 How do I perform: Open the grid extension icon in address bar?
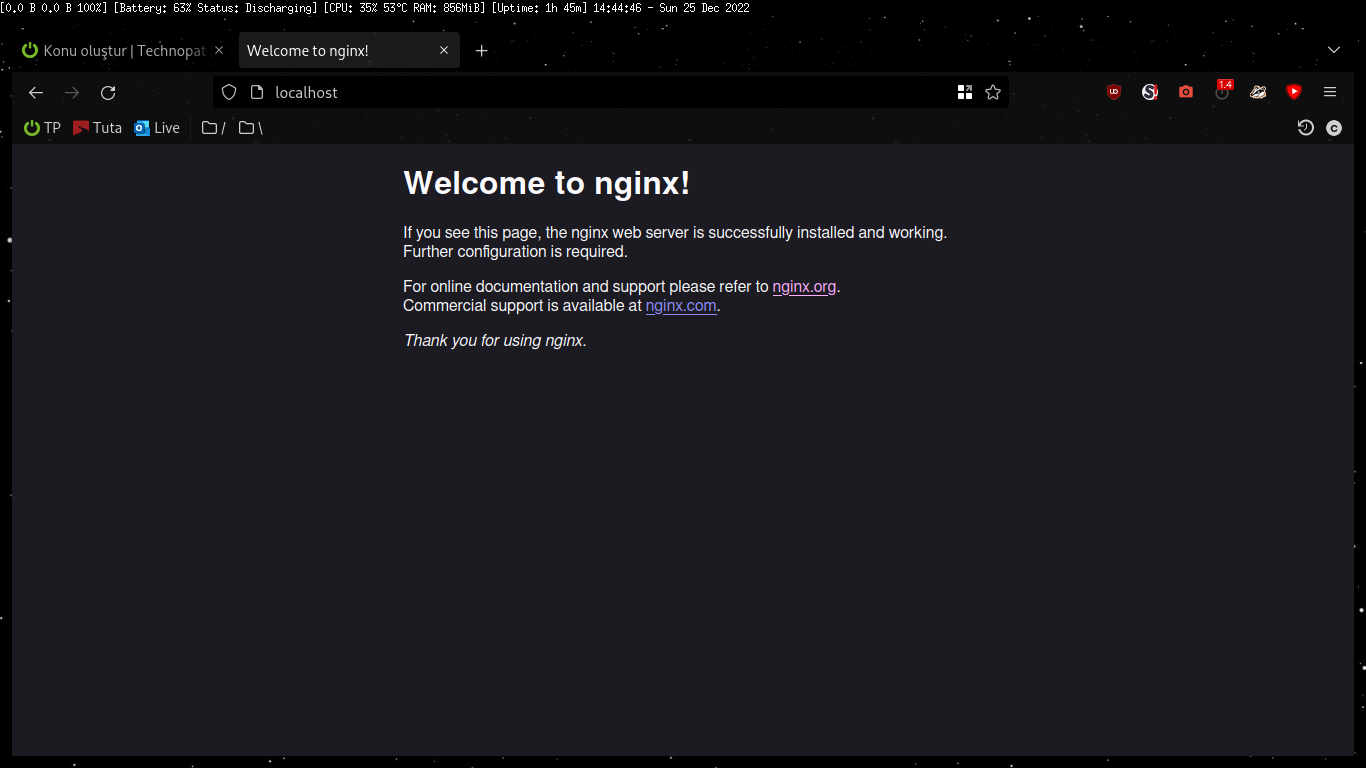tap(965, 93)
